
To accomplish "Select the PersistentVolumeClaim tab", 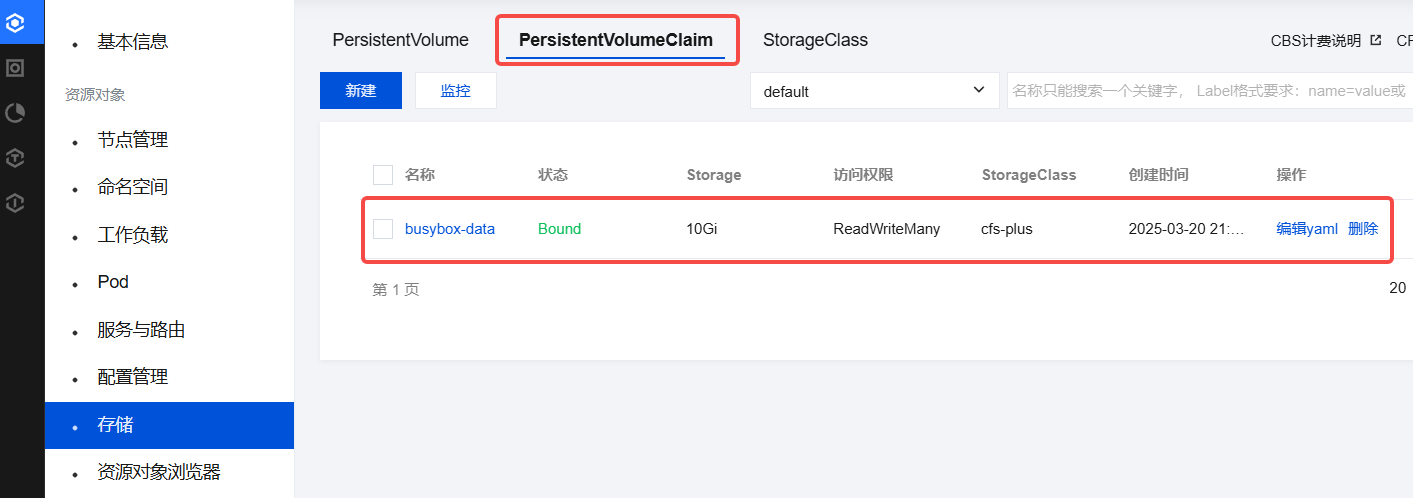I will pos(616,40).
